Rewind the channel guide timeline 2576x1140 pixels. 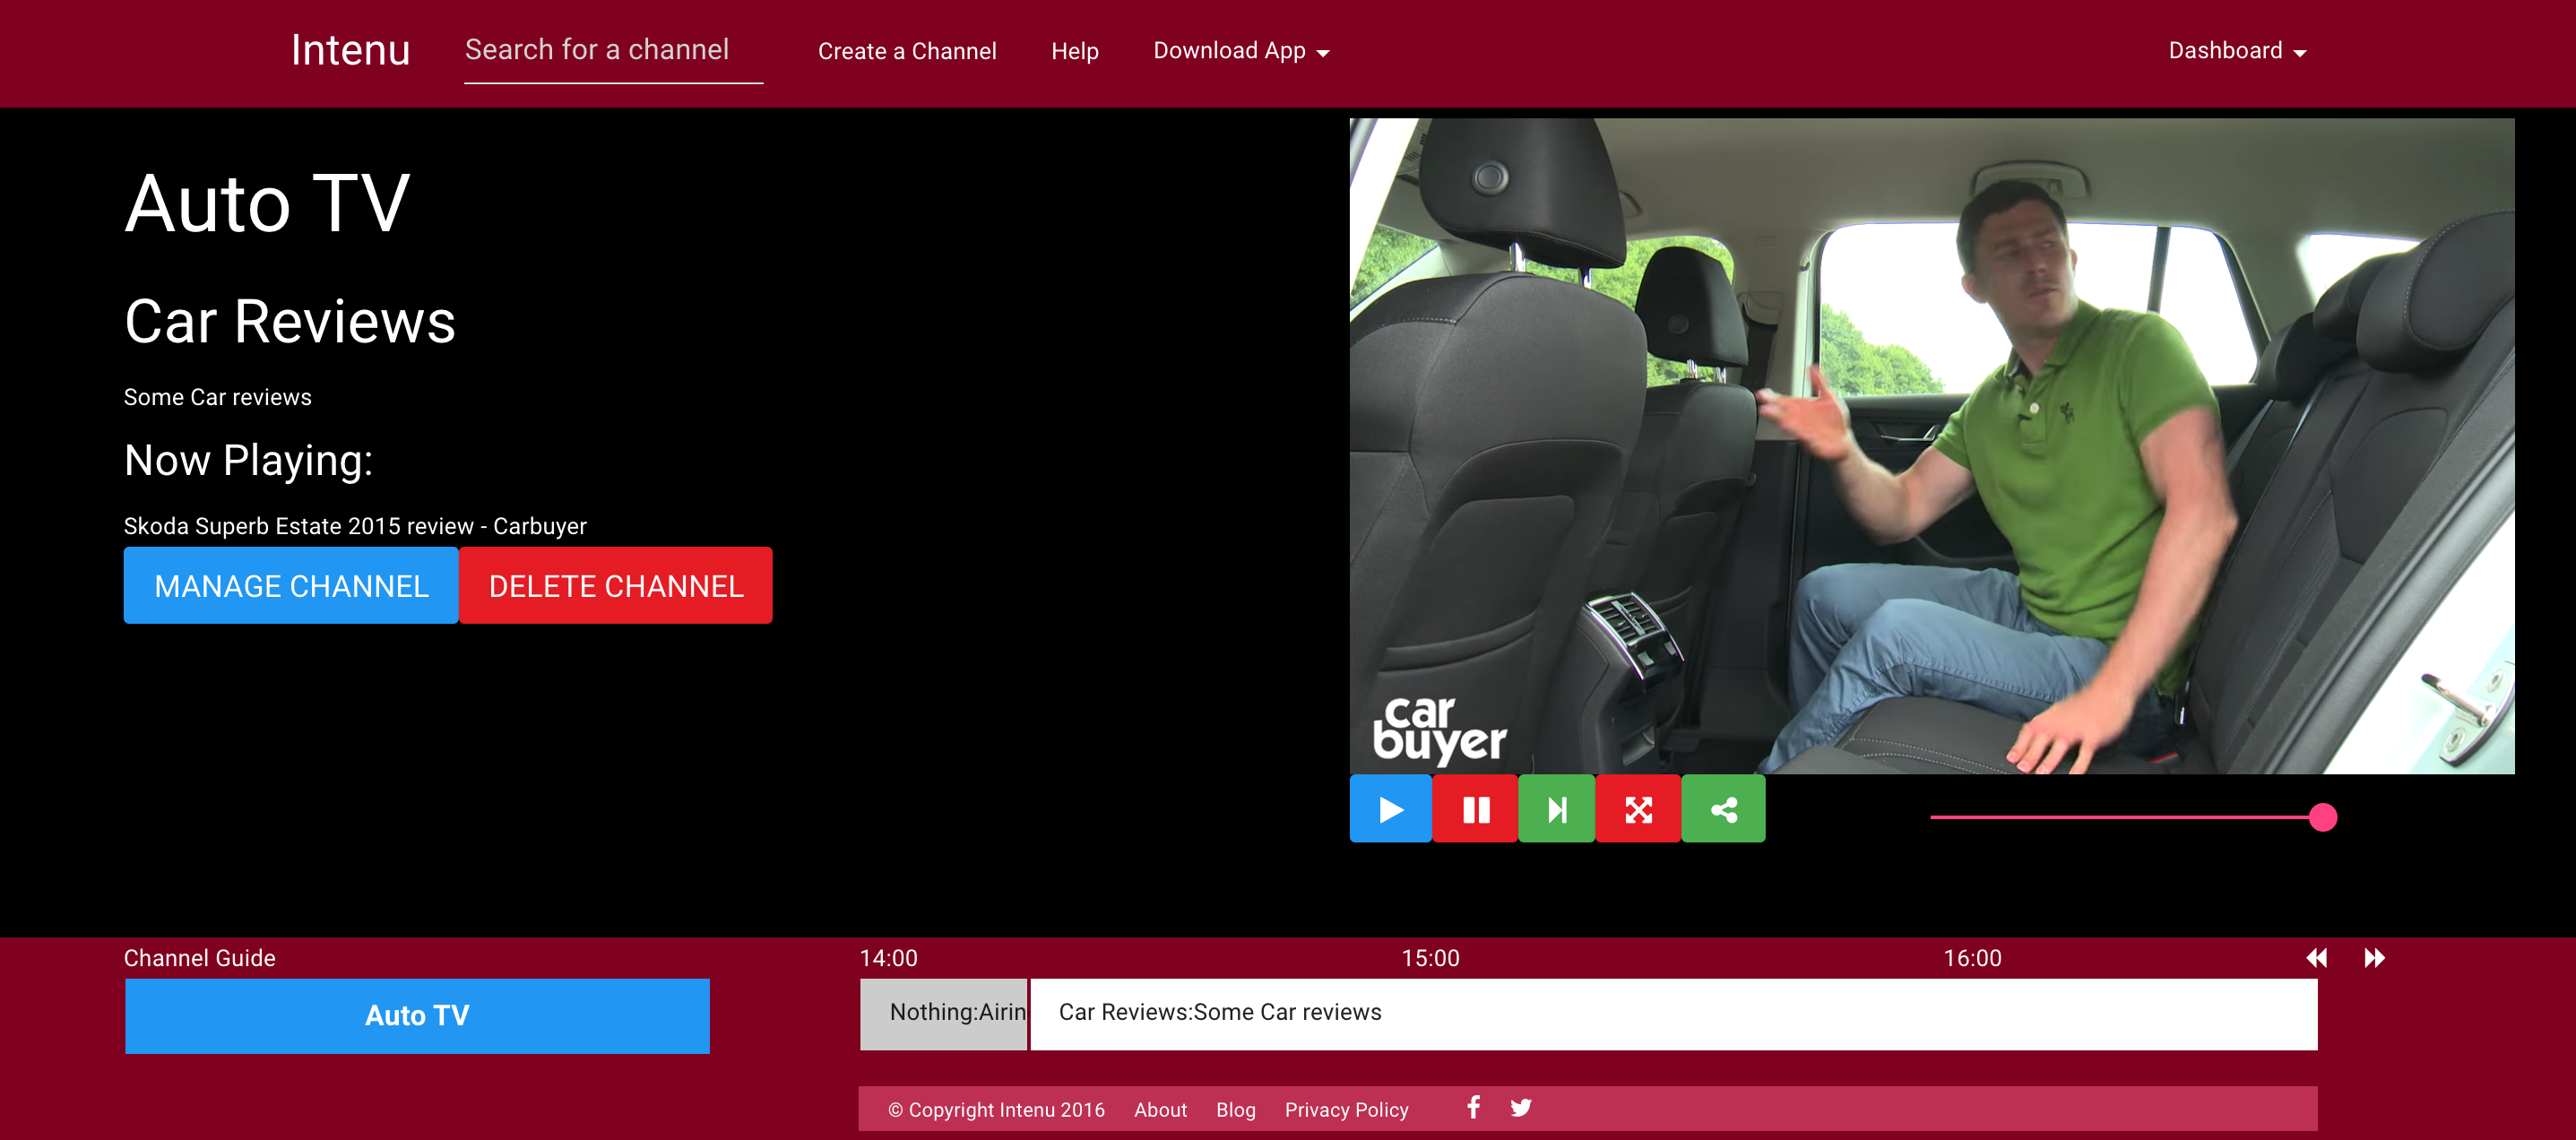2316,958
